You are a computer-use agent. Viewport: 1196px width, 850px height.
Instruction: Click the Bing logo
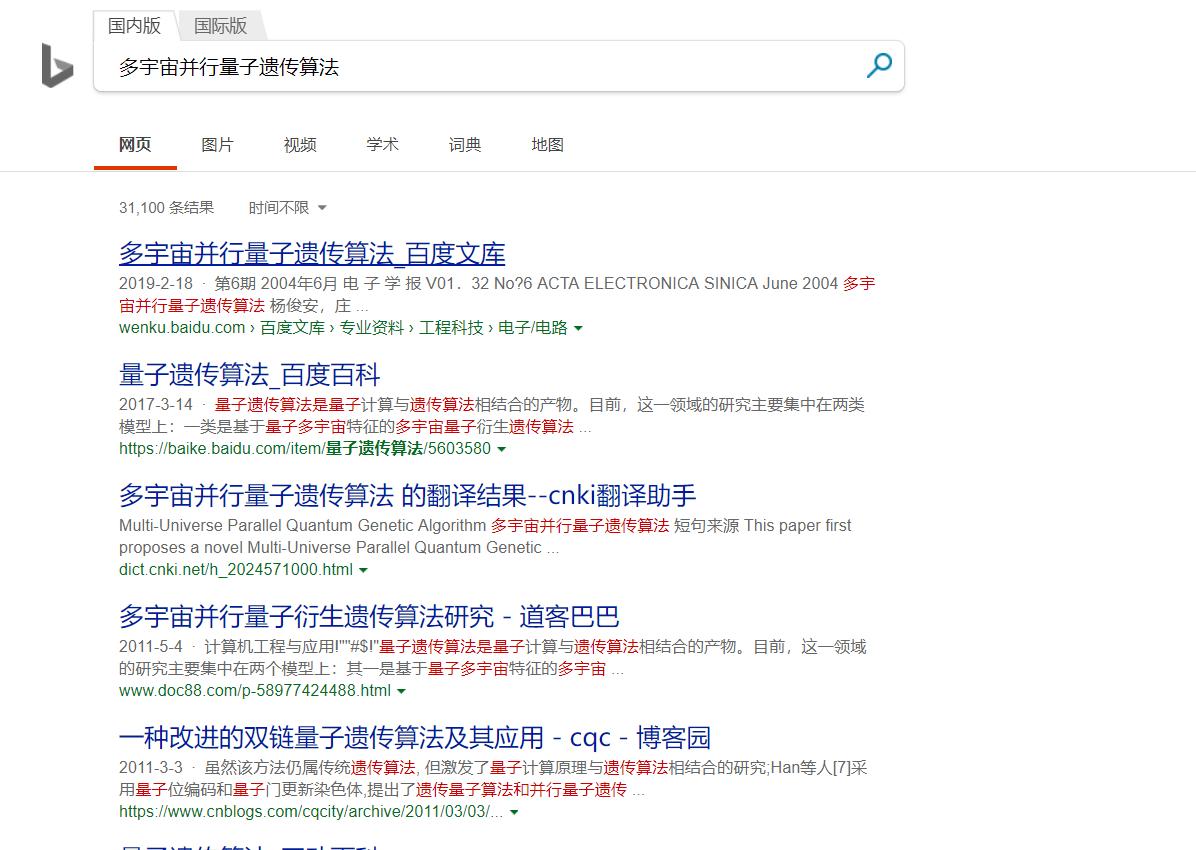tap(55, 68)
